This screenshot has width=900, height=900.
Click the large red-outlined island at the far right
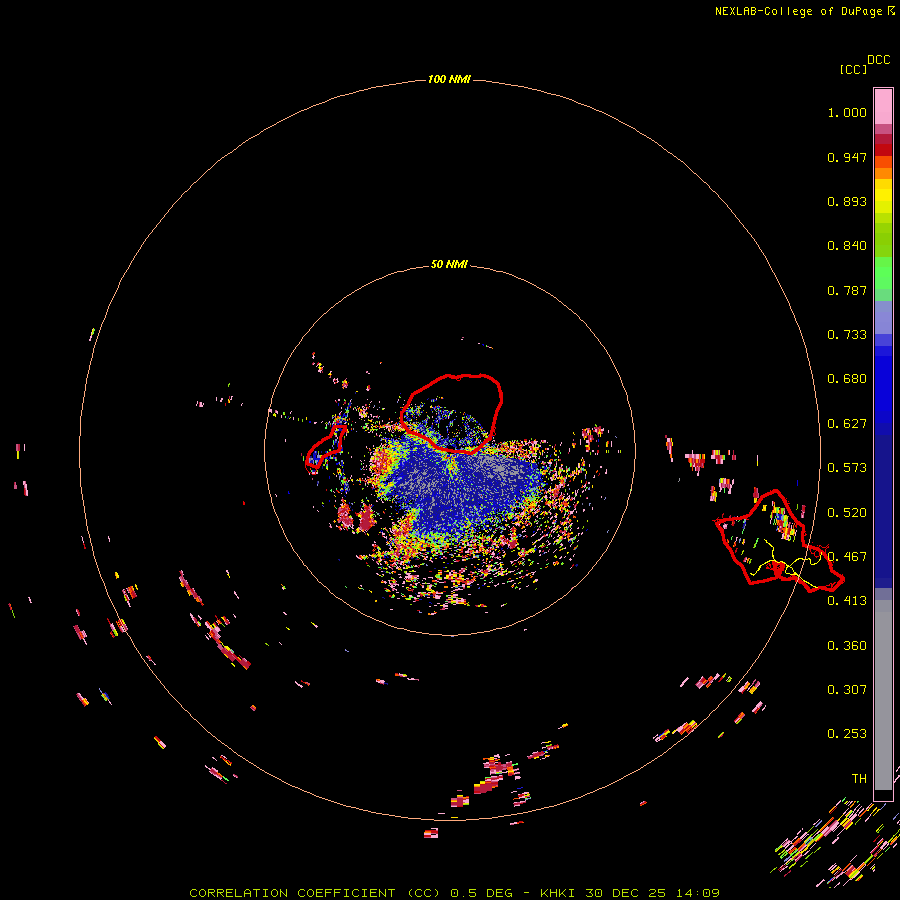coord(779,541)
